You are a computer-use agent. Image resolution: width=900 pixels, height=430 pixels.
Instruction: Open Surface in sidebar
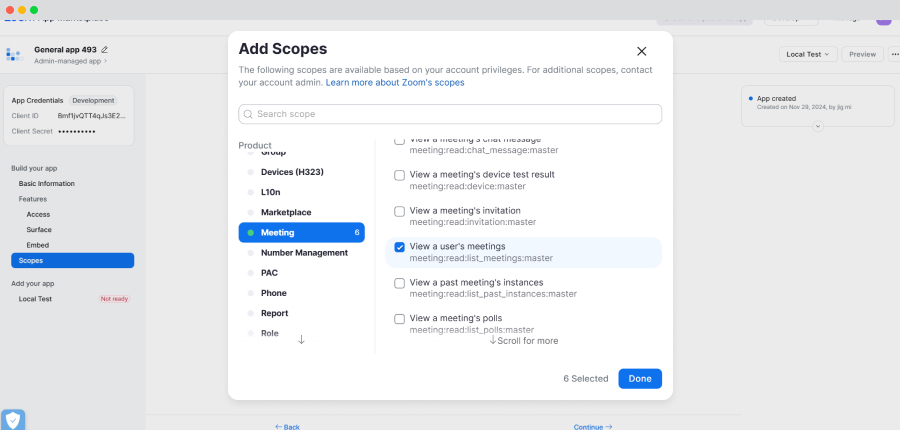pyautogui.click(x=39, y=230)
